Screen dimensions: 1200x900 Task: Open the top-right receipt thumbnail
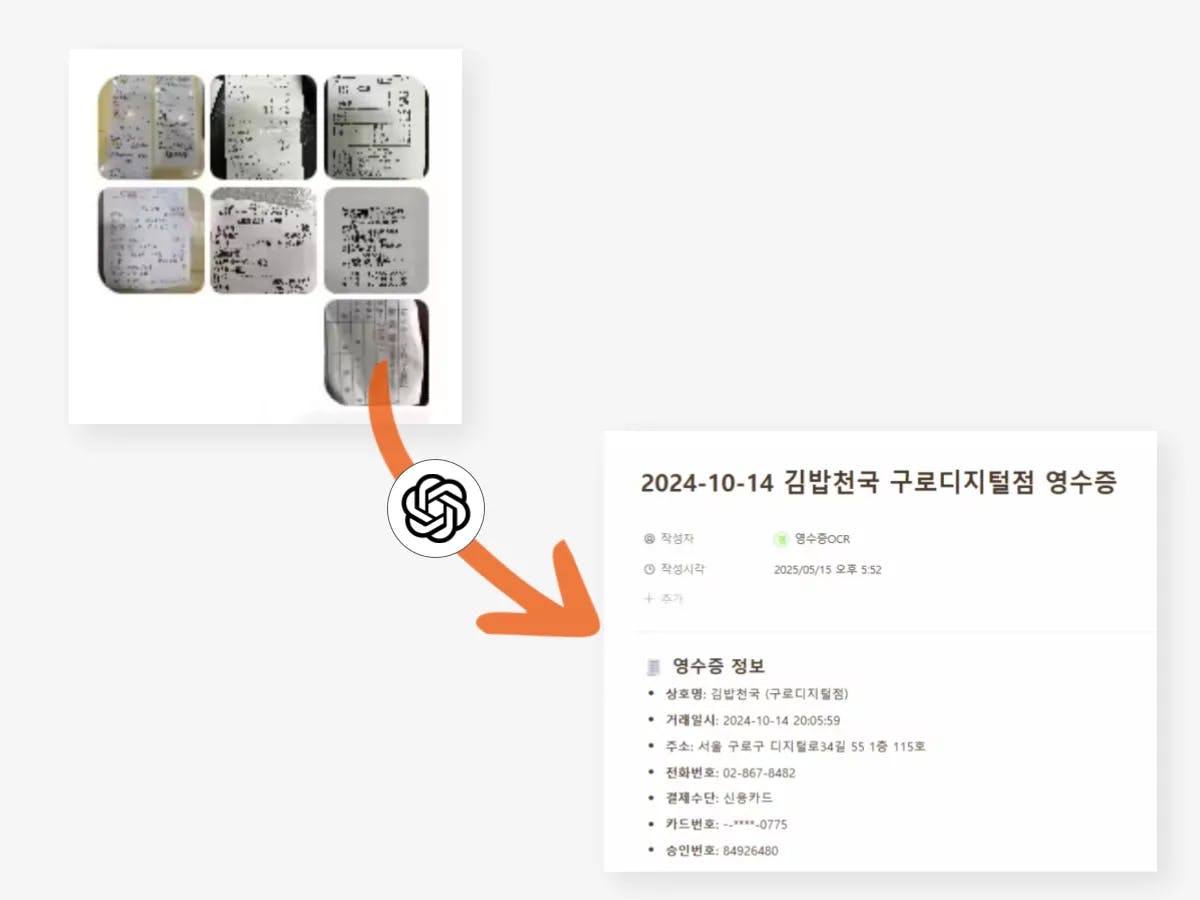[x=377, y=127]
